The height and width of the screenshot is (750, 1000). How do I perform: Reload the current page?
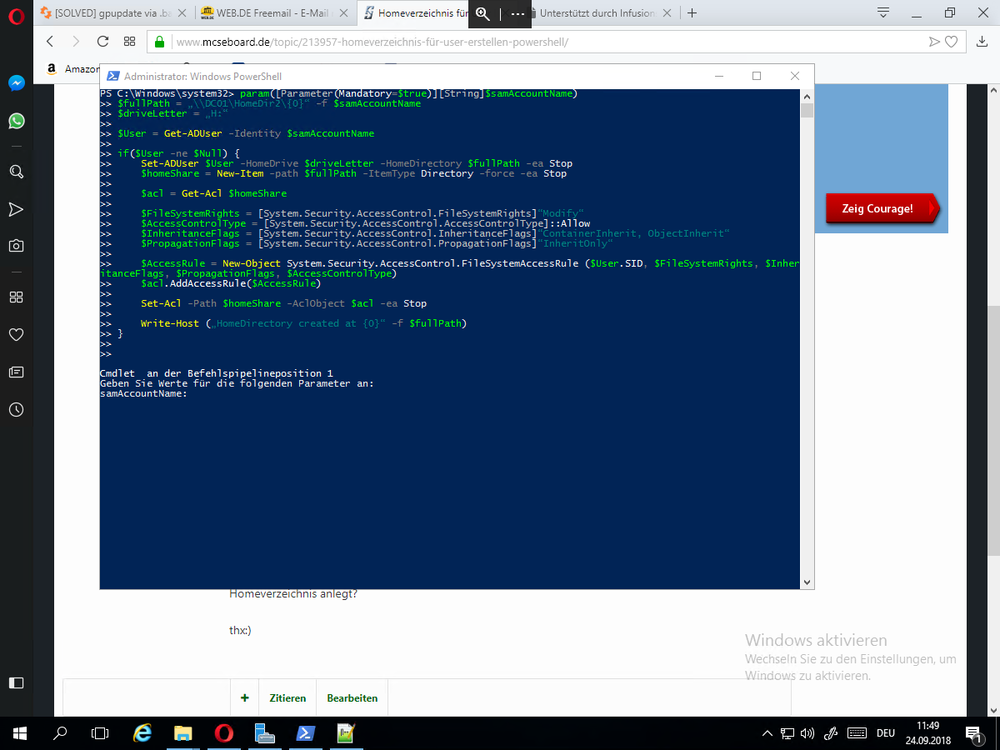point(102,42)
